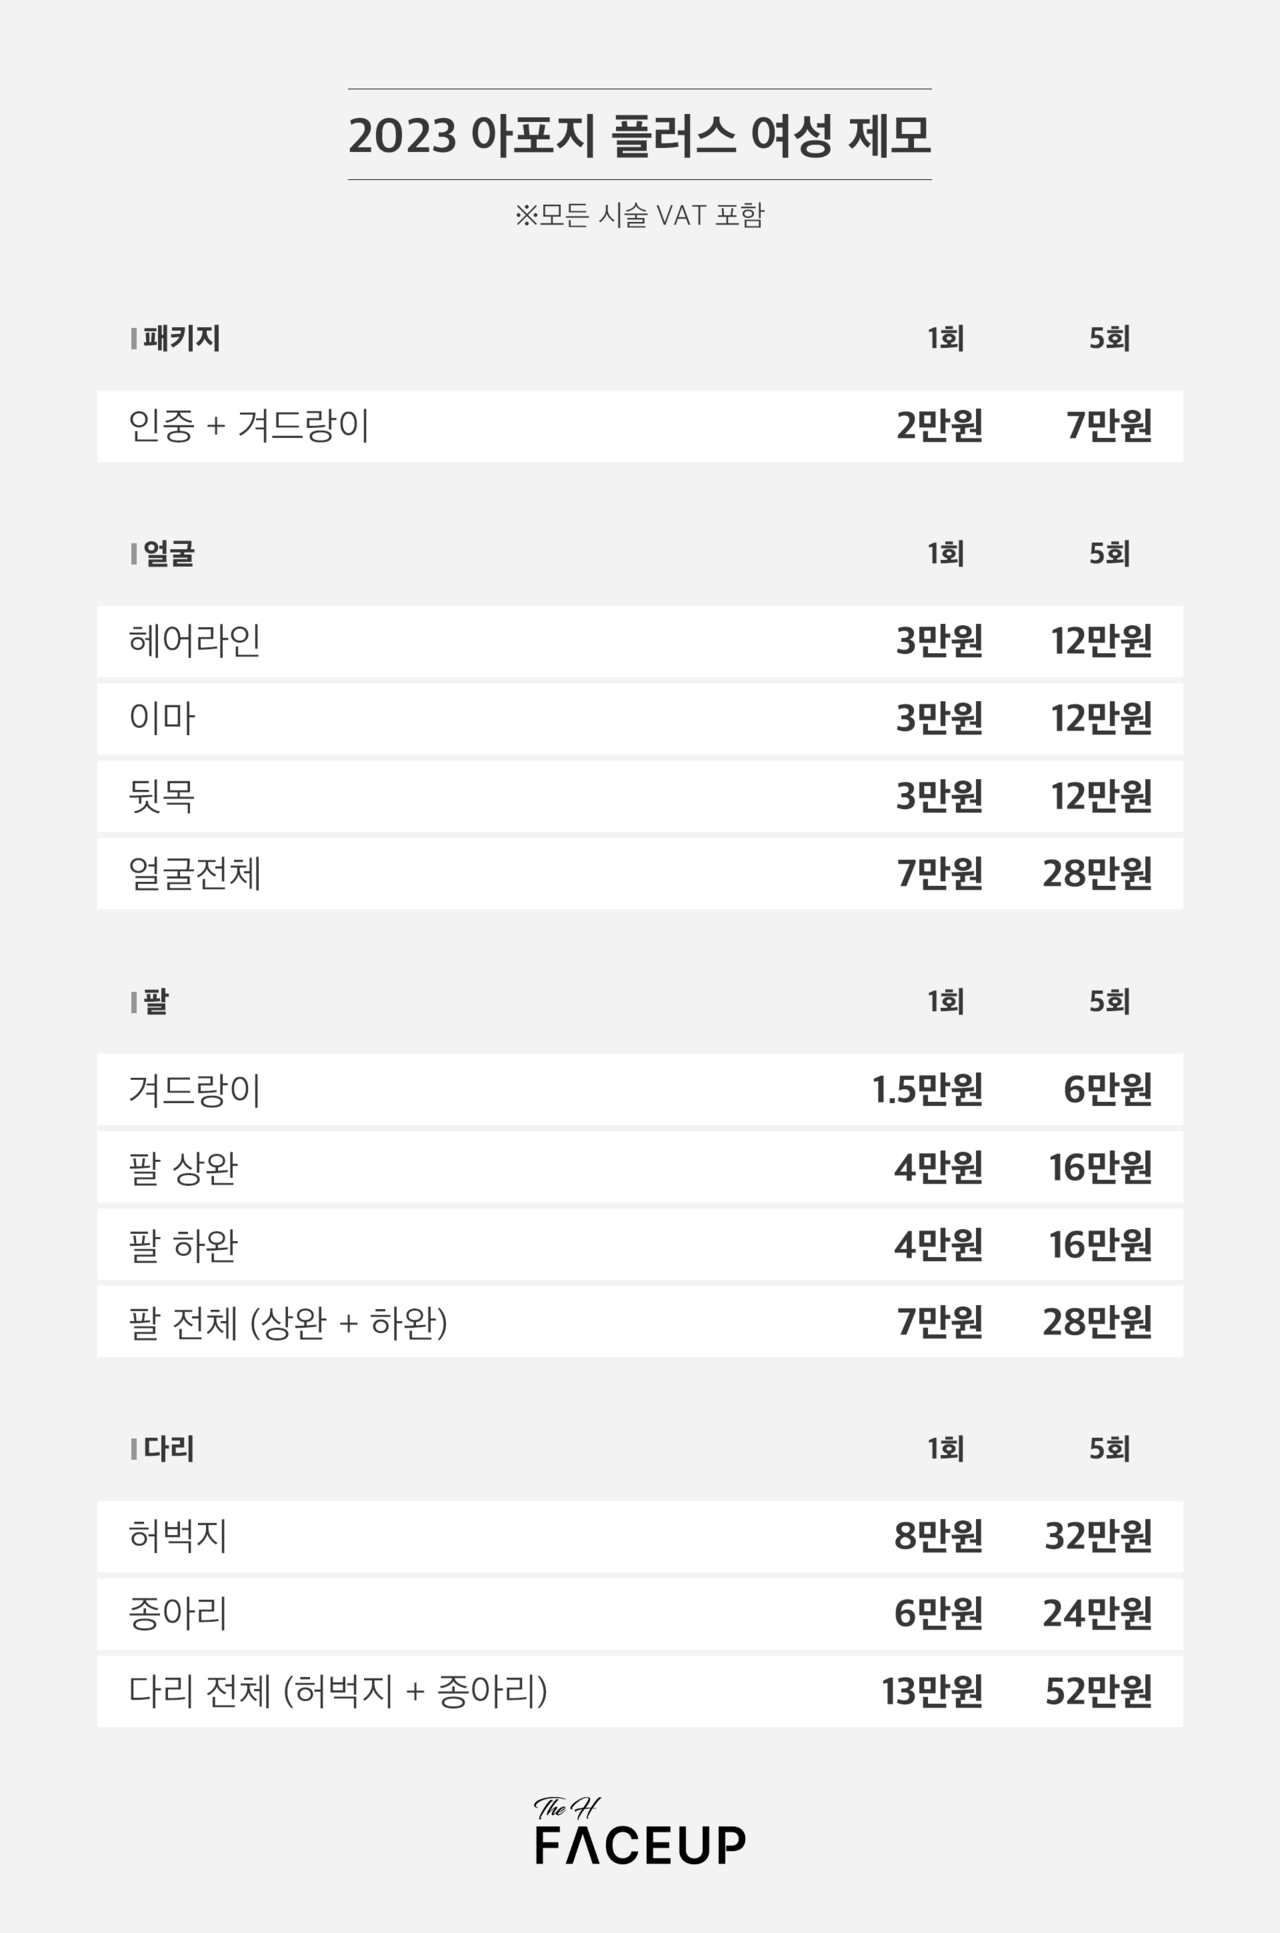
Task: Click the 겨드랑이 1.5만원 single-session price
Action: [x=927, y=1089]
